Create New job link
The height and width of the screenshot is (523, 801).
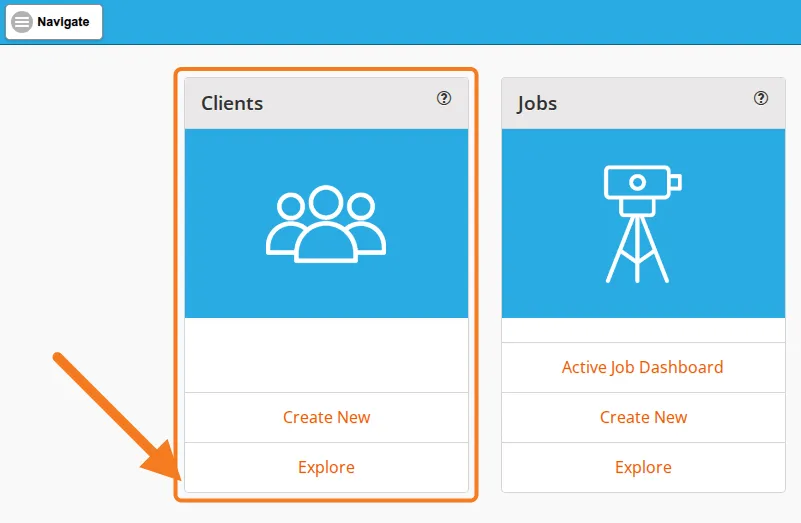point(643,417)
